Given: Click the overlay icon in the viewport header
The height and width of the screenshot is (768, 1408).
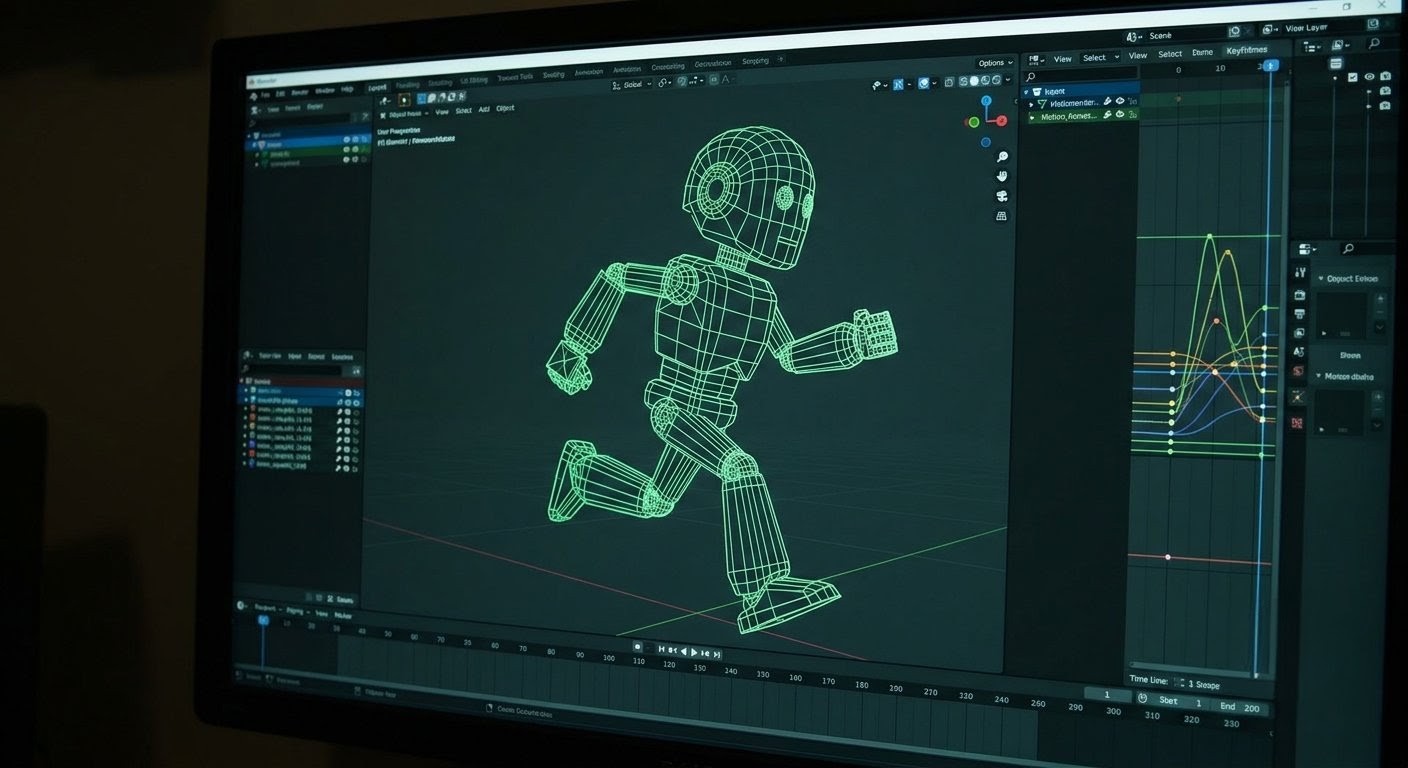Looking at the screenshot, I should 924,83.
